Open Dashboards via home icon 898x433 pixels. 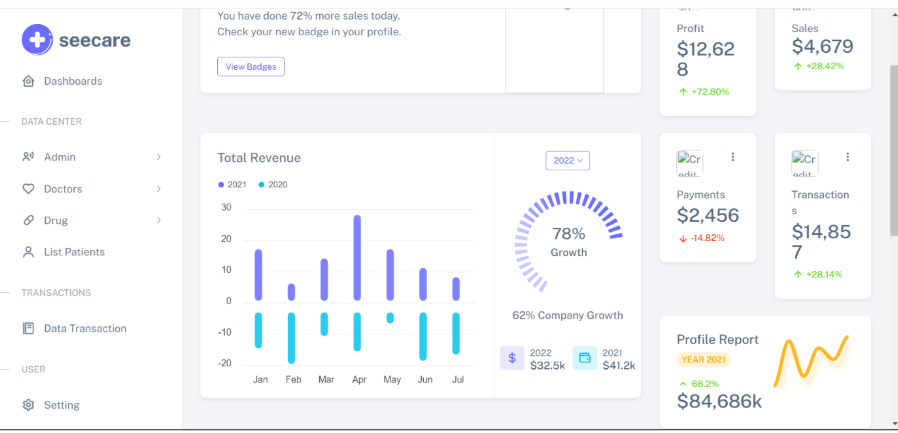point(28,81)
